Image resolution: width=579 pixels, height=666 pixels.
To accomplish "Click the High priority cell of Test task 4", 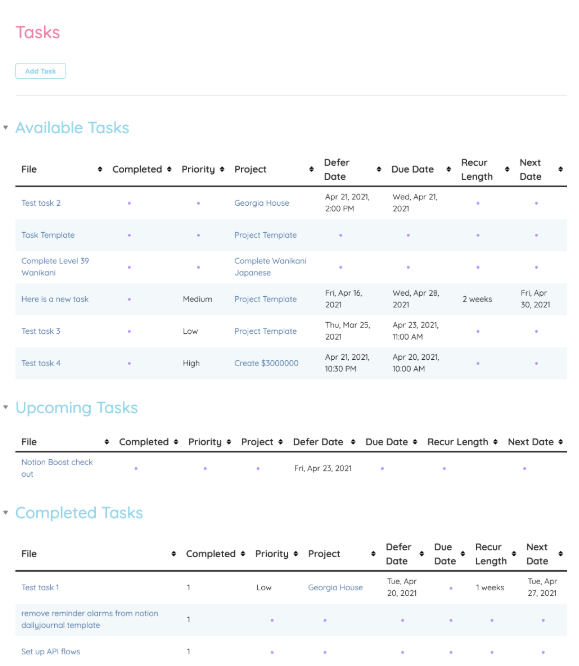I will [191, 363].
